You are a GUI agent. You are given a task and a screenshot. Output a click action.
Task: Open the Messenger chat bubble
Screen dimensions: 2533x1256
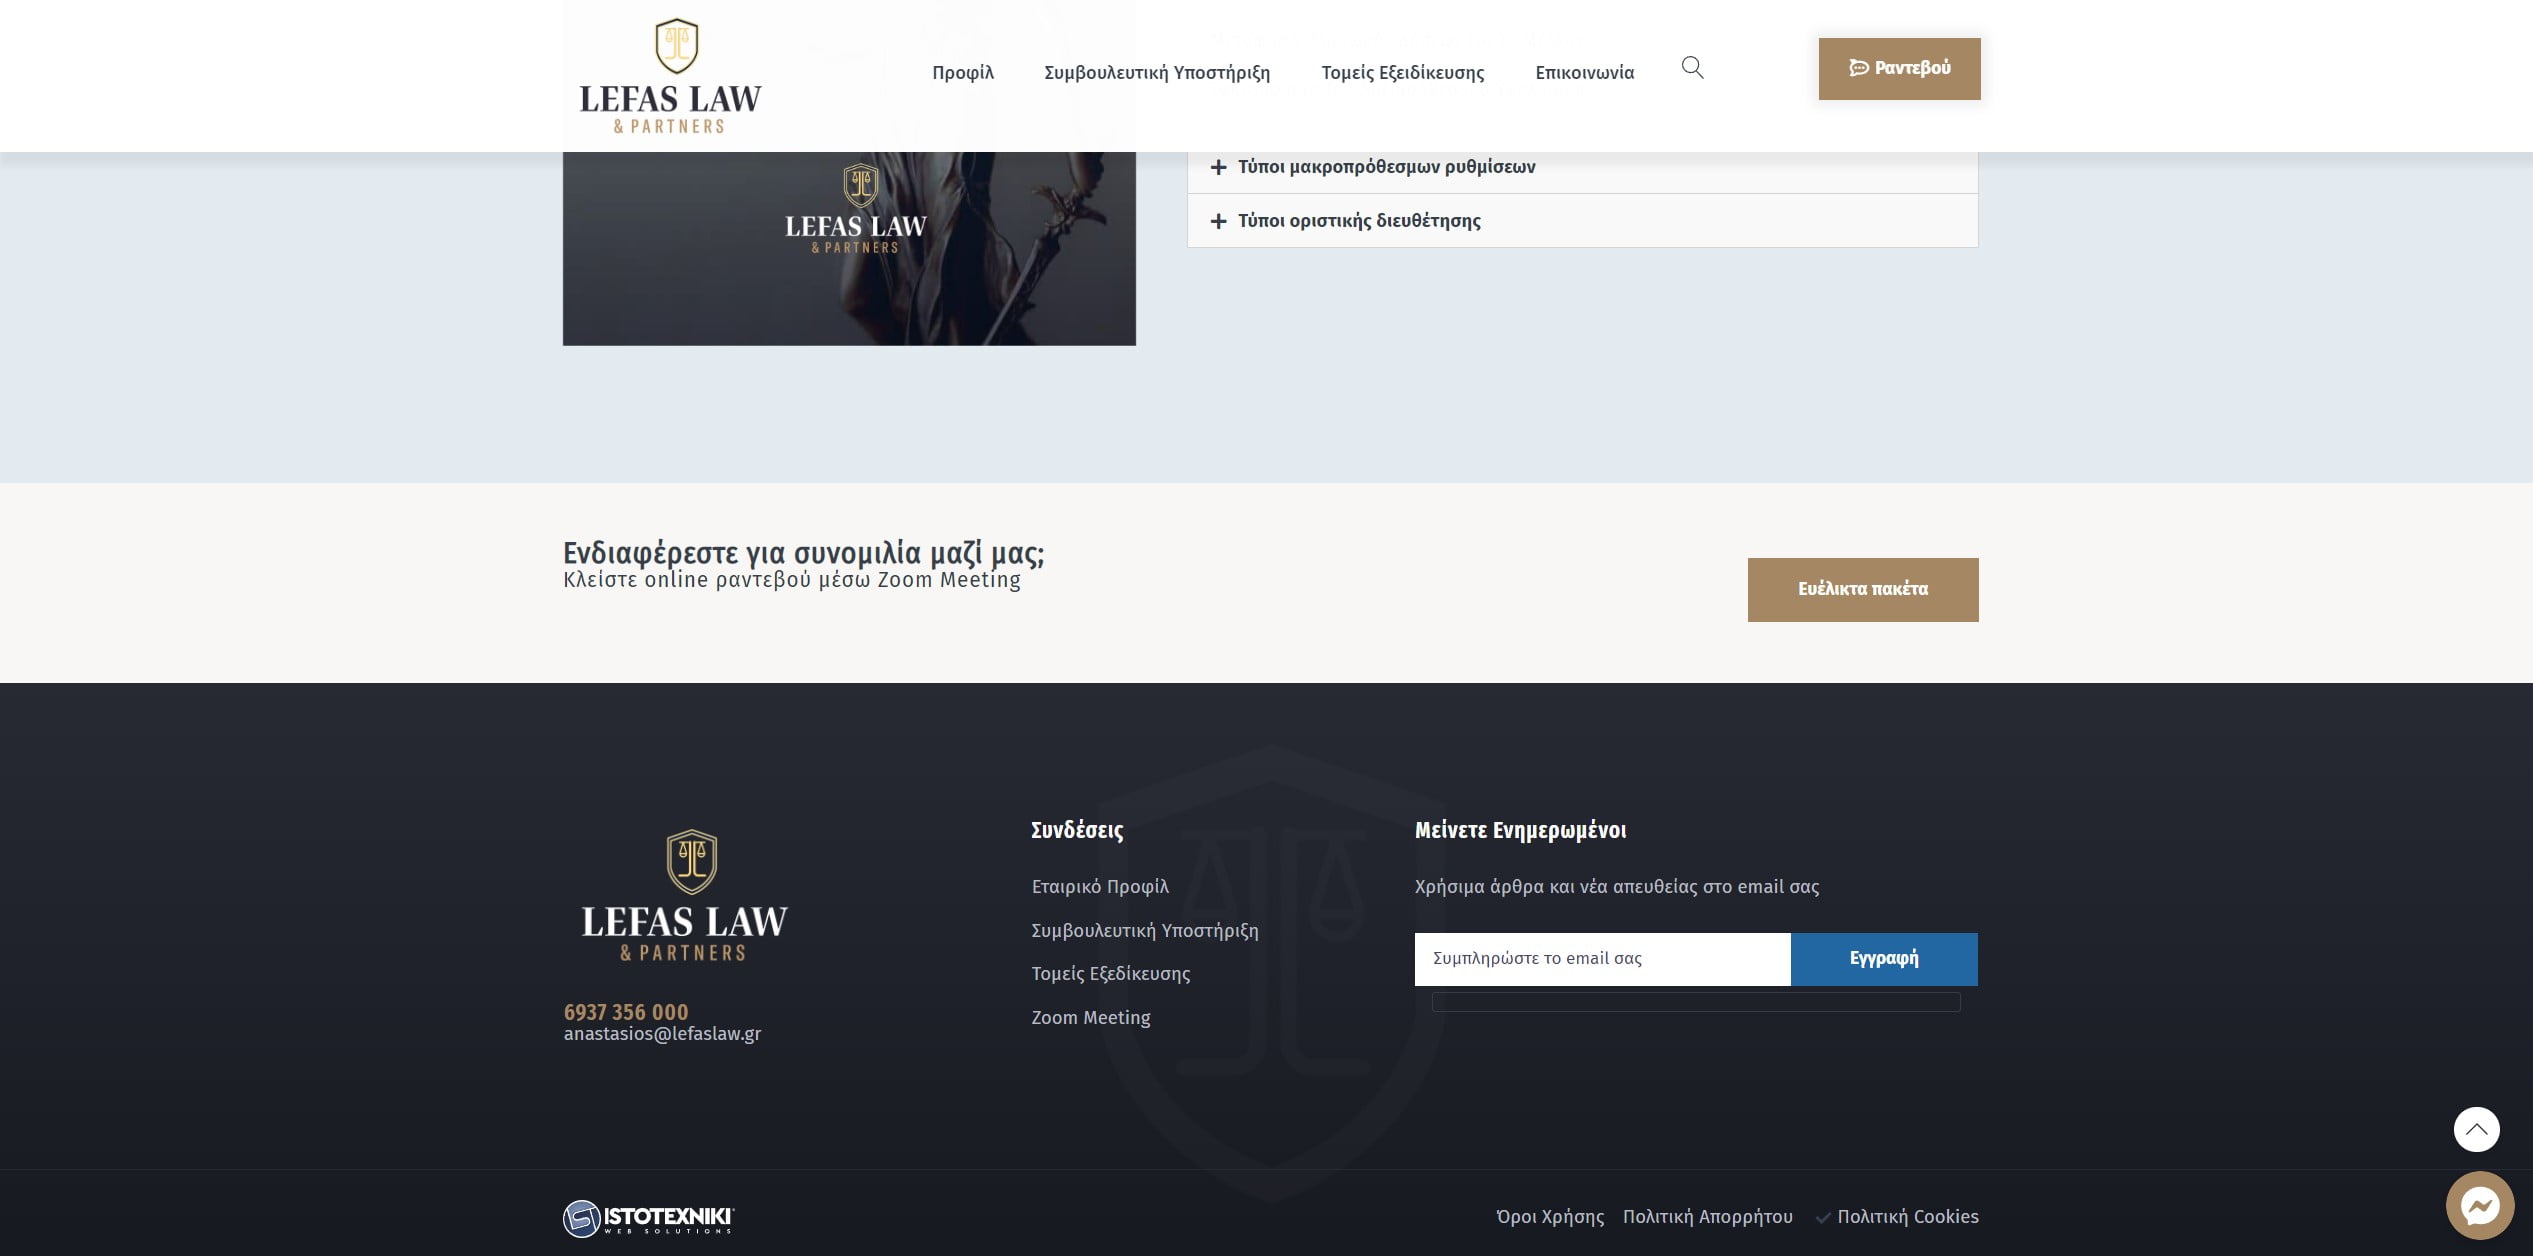point(2479,1205)
